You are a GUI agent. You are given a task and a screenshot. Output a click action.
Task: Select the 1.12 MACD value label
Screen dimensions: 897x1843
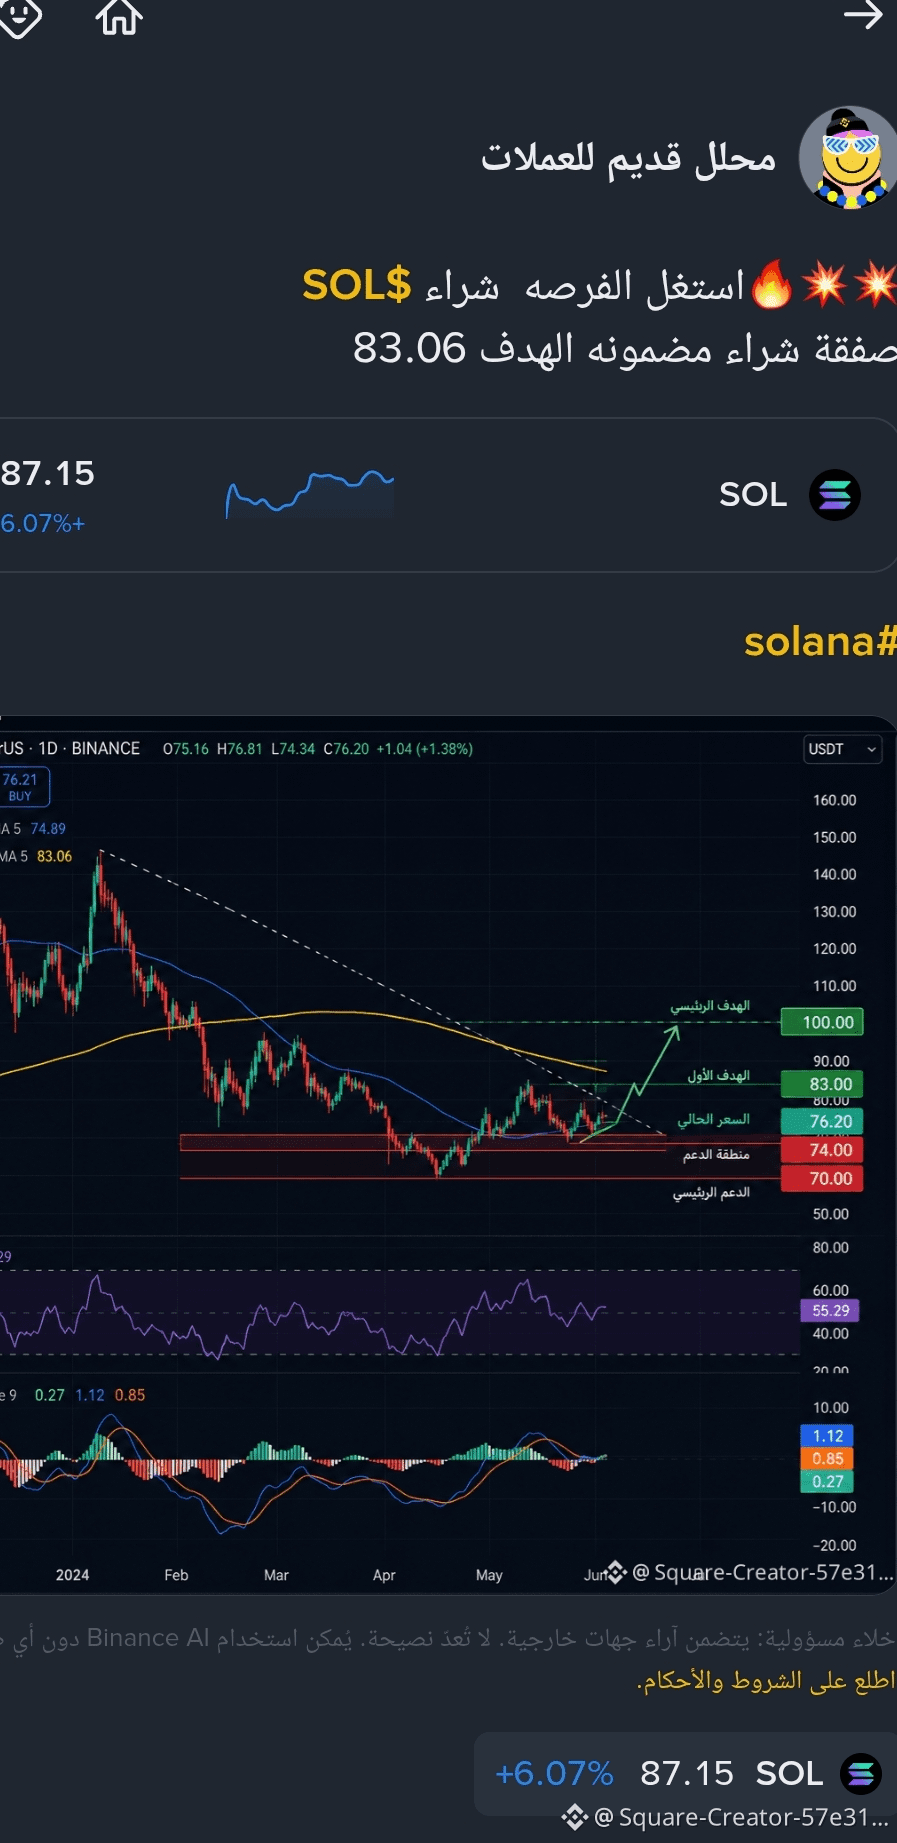827,1435
